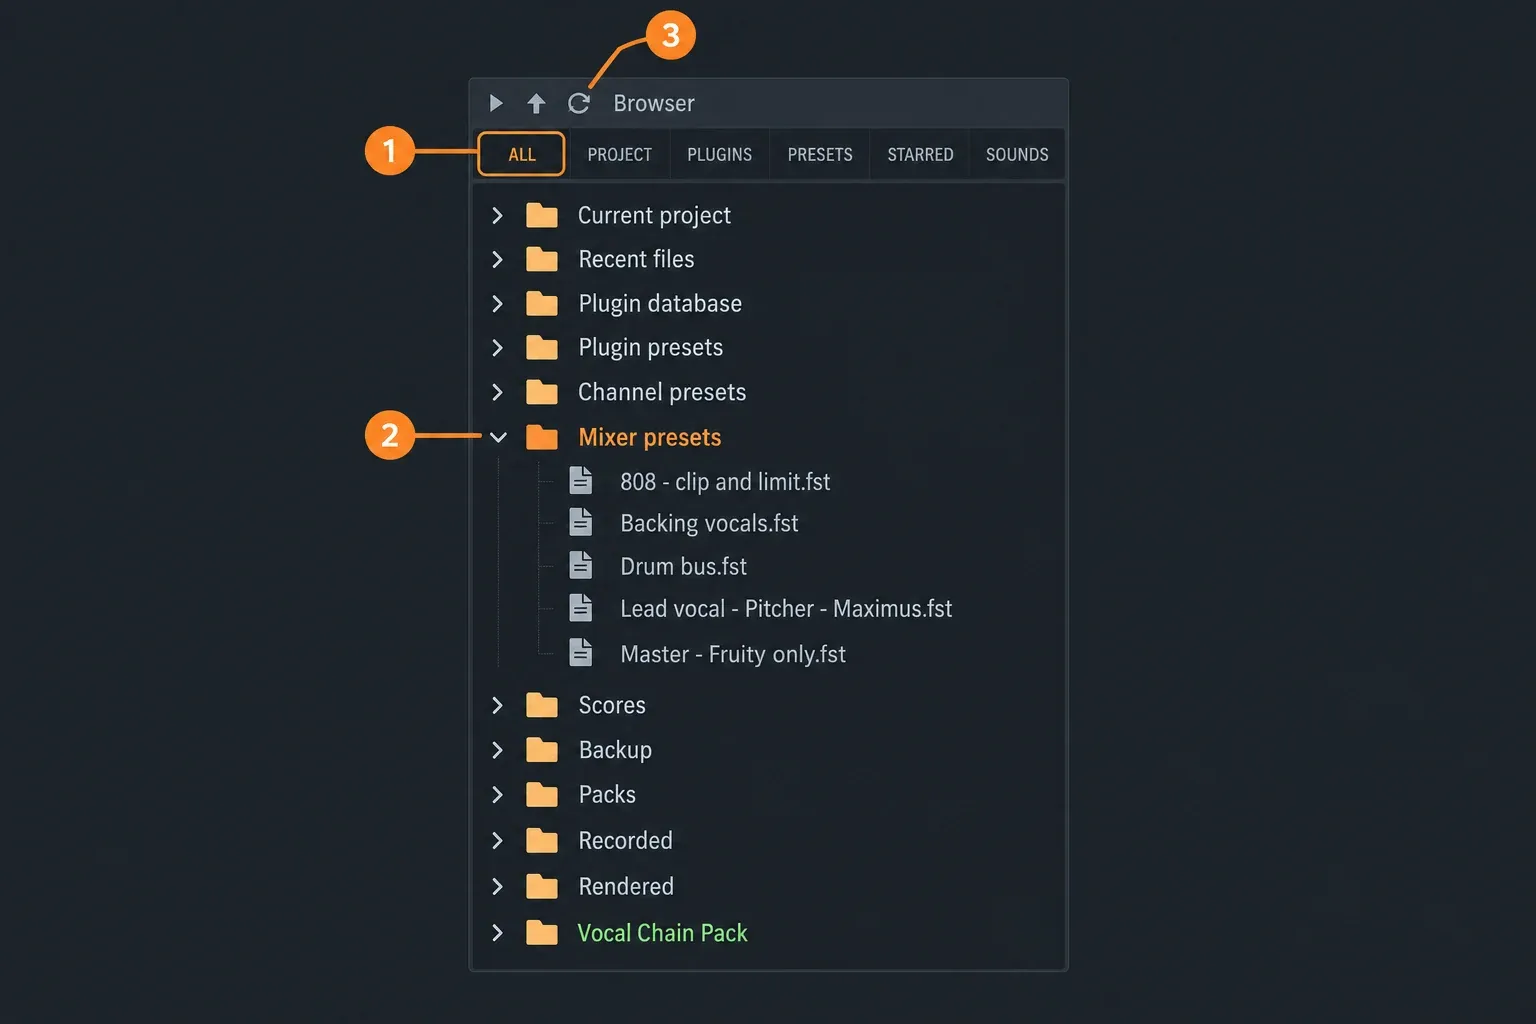
Task: Click the up arrow in Browser header
Action: (536, 103)
